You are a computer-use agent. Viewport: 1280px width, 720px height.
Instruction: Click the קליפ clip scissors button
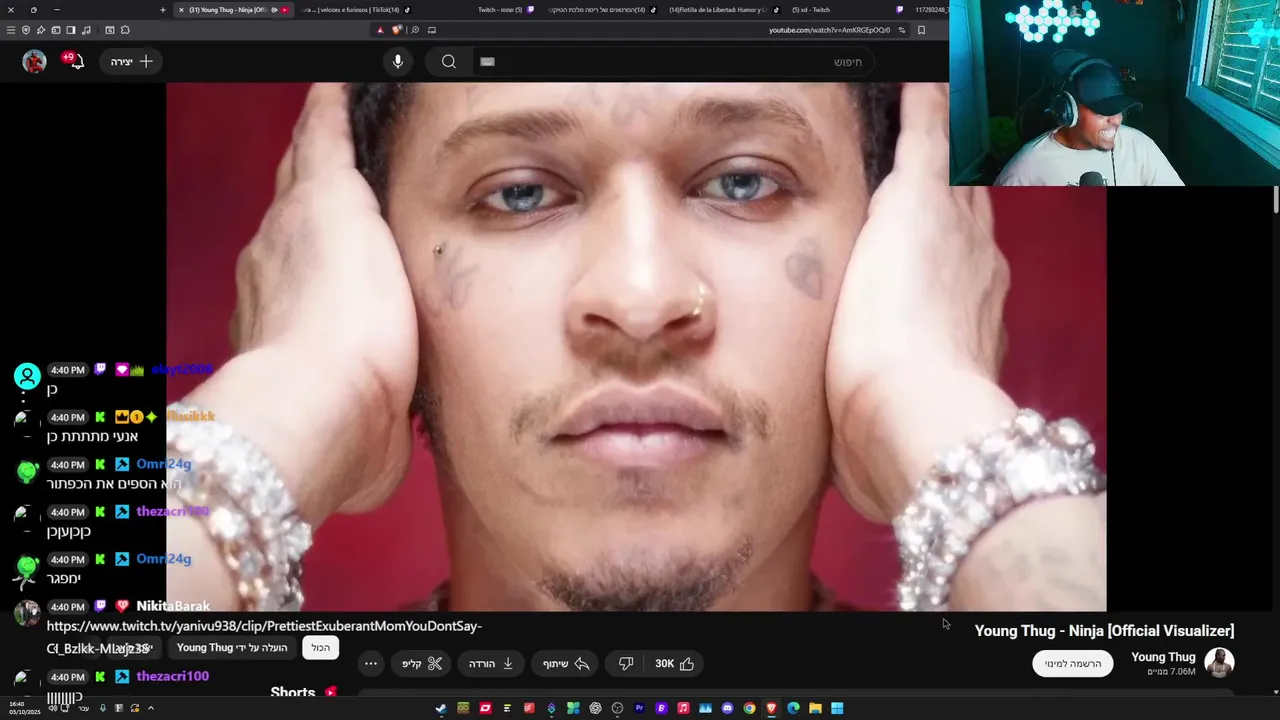(422, 664)
